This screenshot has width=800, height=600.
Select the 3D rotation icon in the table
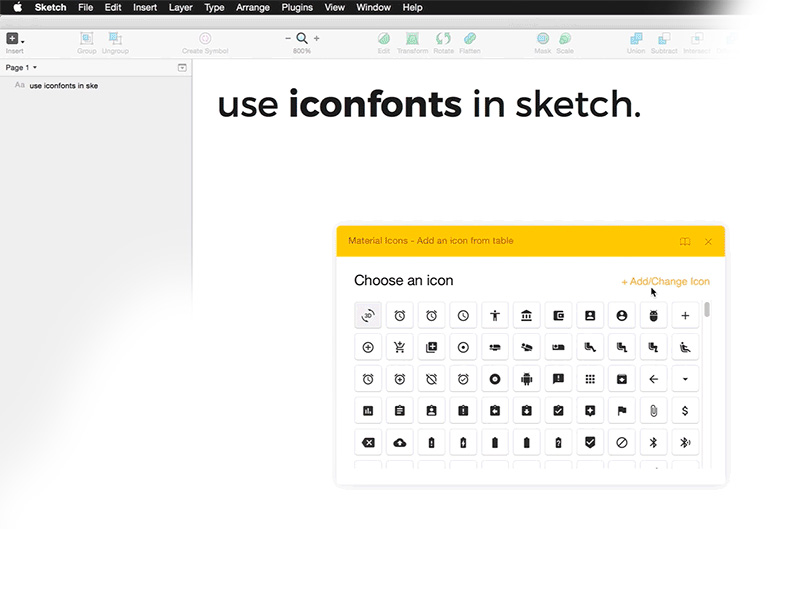pyautogui.click(x=368, y=315)
